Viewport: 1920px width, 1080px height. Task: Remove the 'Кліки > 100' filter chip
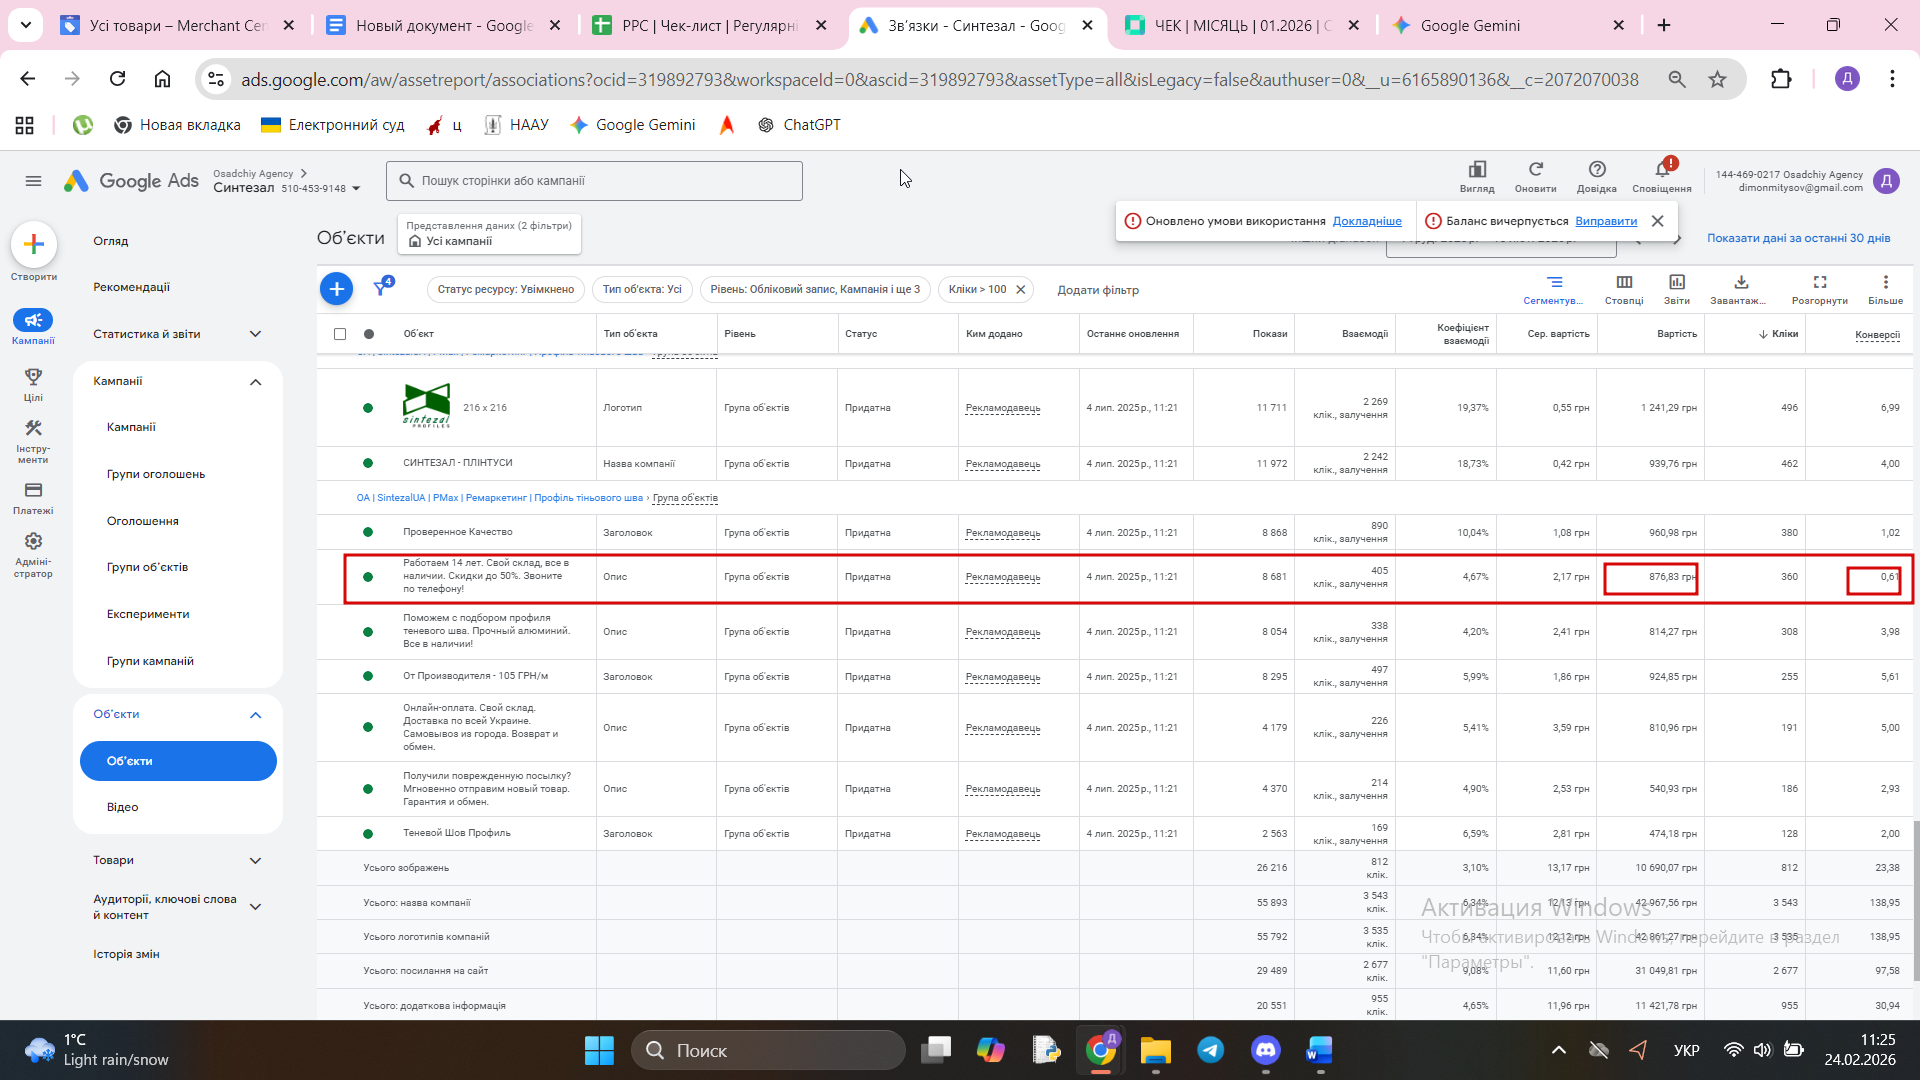click(x=1020, y=290)
